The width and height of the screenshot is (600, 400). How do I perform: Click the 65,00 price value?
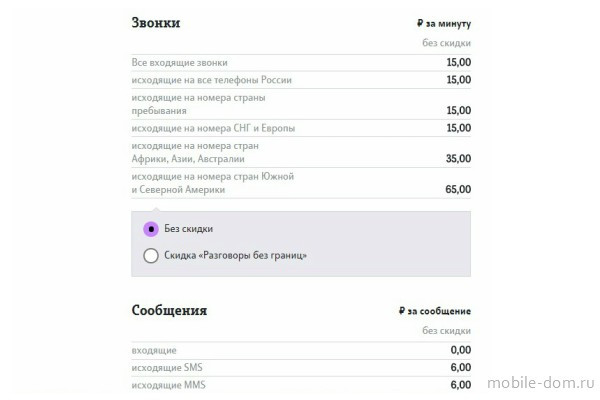click(457, 189)
